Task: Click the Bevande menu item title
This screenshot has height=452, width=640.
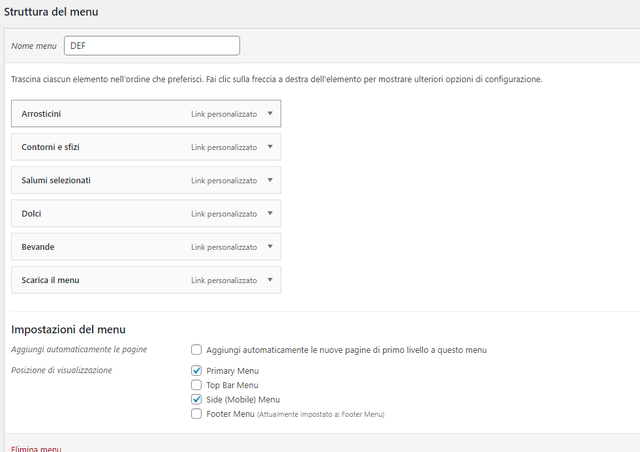Action: pos(38,246)
